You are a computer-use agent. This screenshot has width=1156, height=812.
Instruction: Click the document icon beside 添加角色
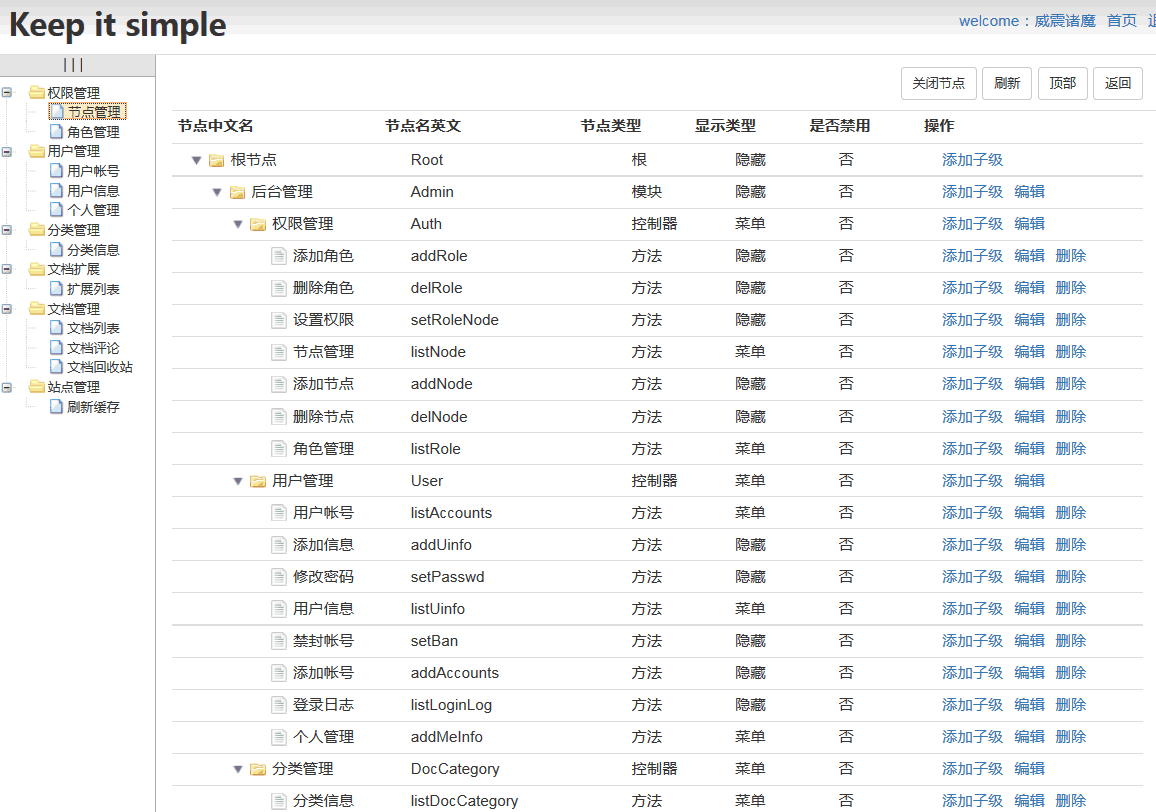pyautogui.click(x=279, y=256)
